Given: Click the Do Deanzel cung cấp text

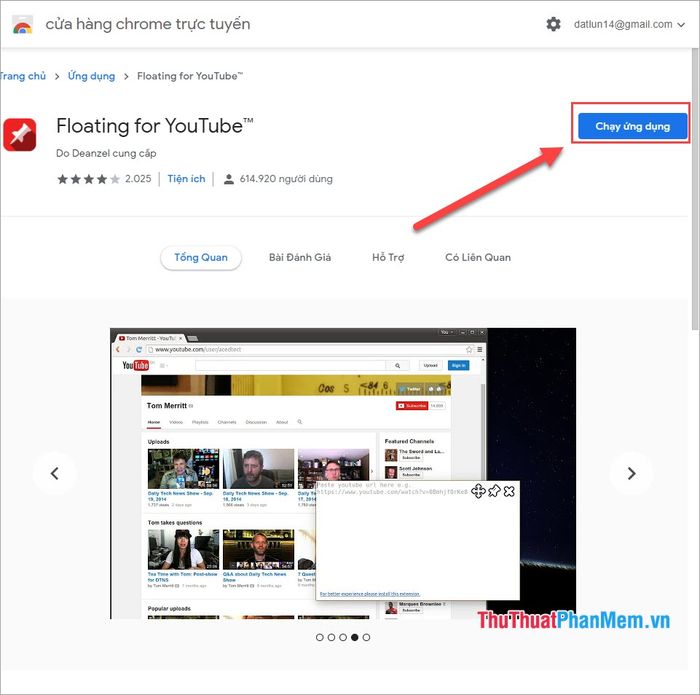Looking at the screenshot, I should point(106,153).
